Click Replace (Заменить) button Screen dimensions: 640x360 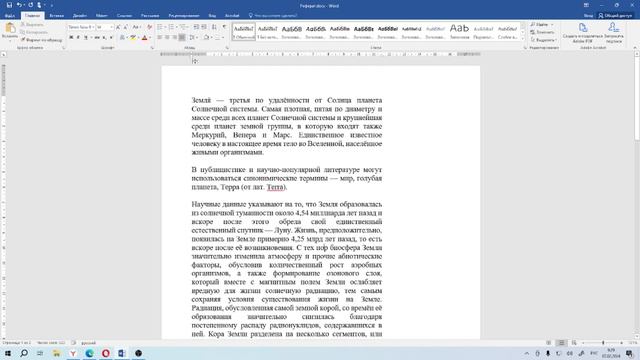[542, 32]
